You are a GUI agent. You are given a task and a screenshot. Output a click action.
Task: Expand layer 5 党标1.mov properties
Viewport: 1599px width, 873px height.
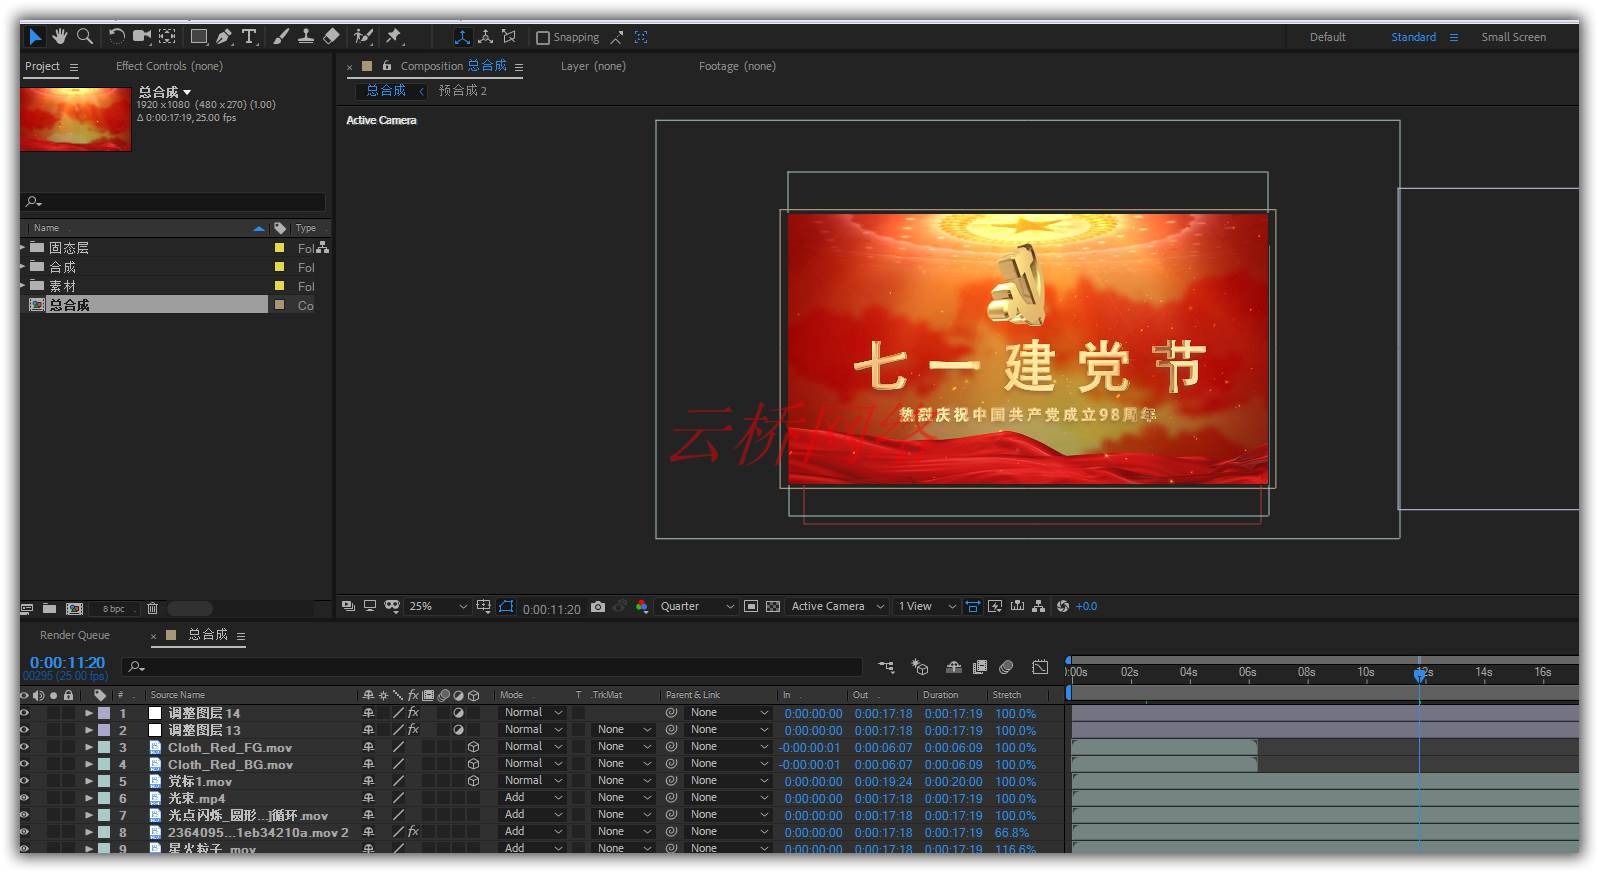click(89, 781)
